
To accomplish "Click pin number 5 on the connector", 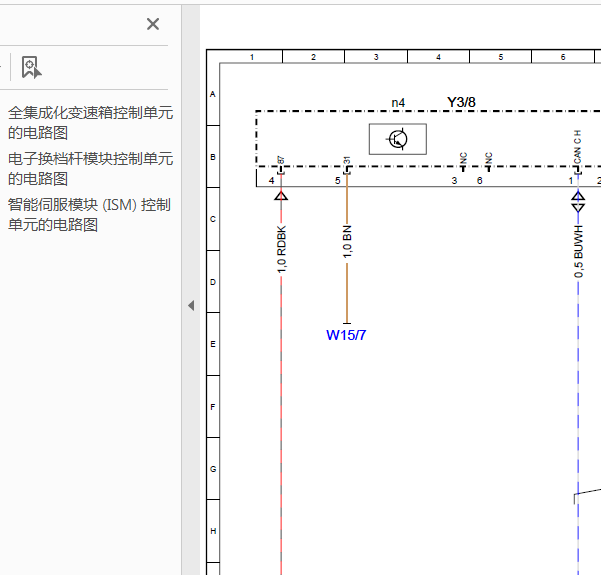I will 338,181.
